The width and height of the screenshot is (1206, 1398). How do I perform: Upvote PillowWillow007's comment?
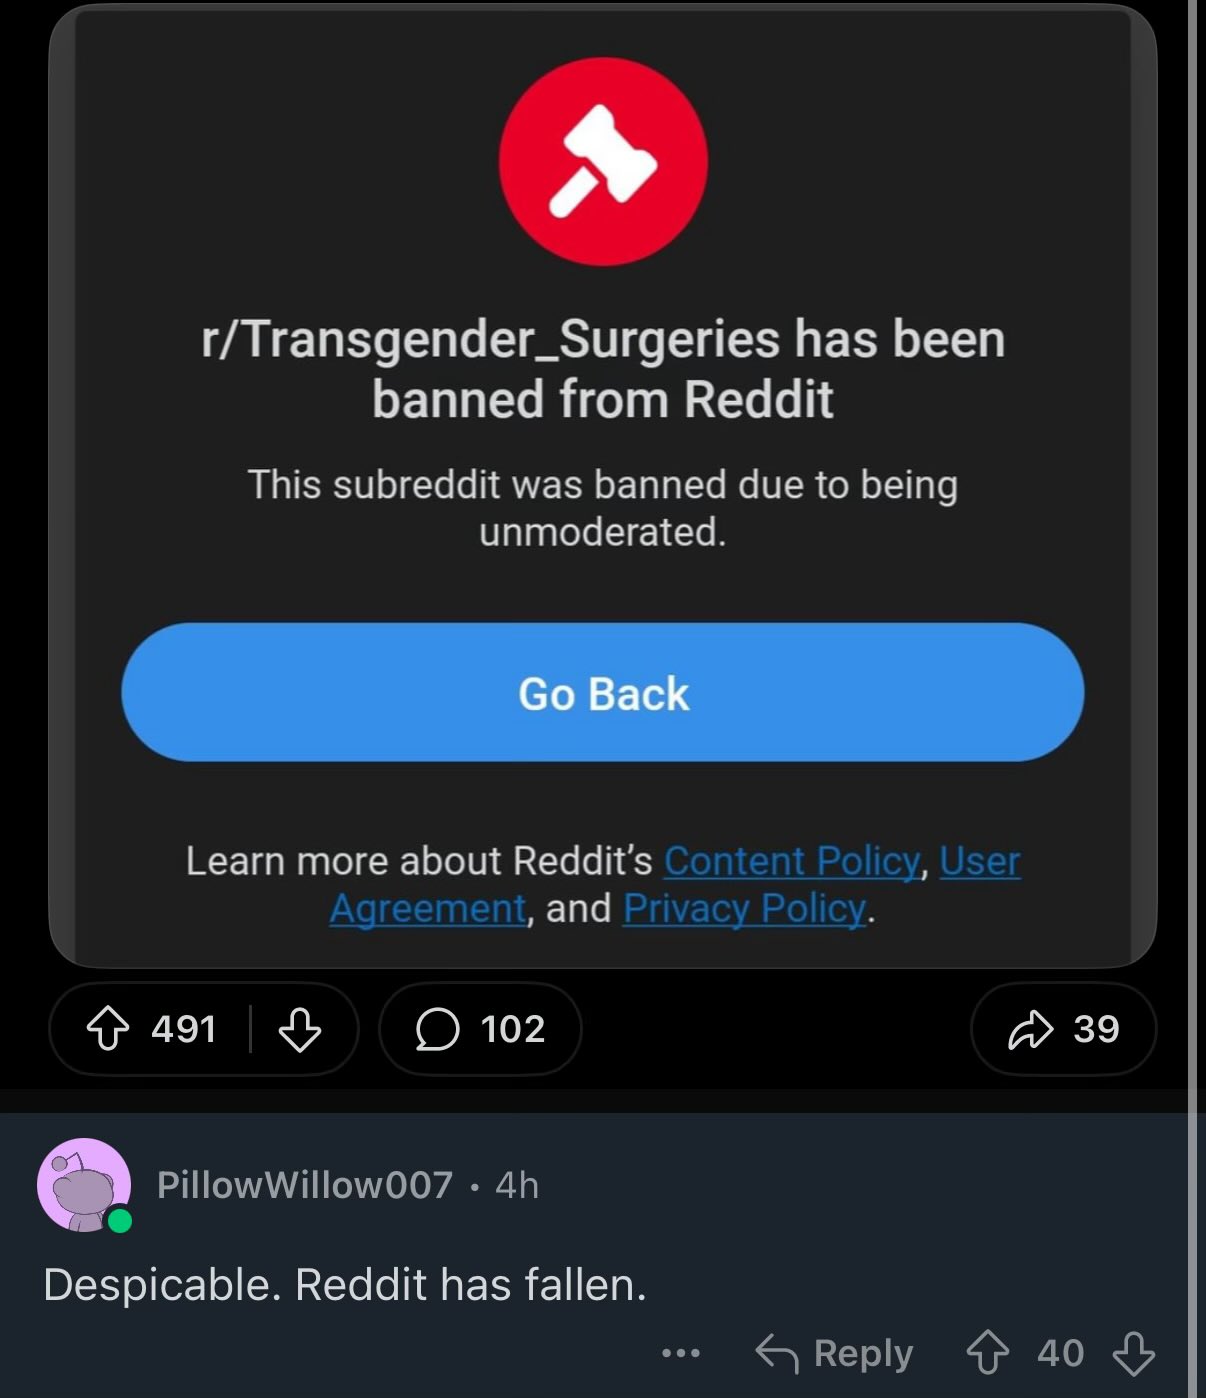click(987, 1353)
